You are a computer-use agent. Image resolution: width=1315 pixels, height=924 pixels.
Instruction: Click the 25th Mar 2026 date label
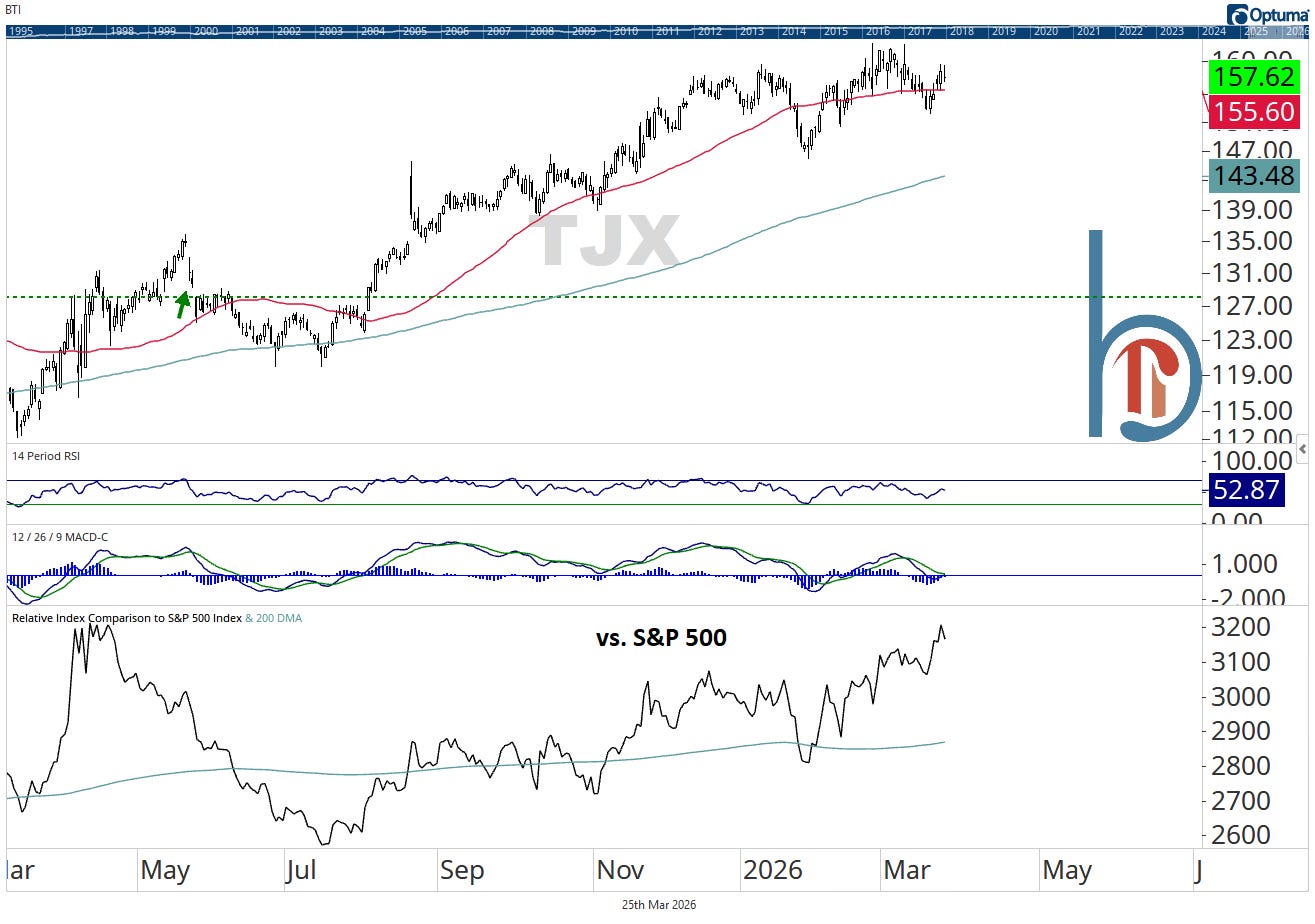(658, 904)
